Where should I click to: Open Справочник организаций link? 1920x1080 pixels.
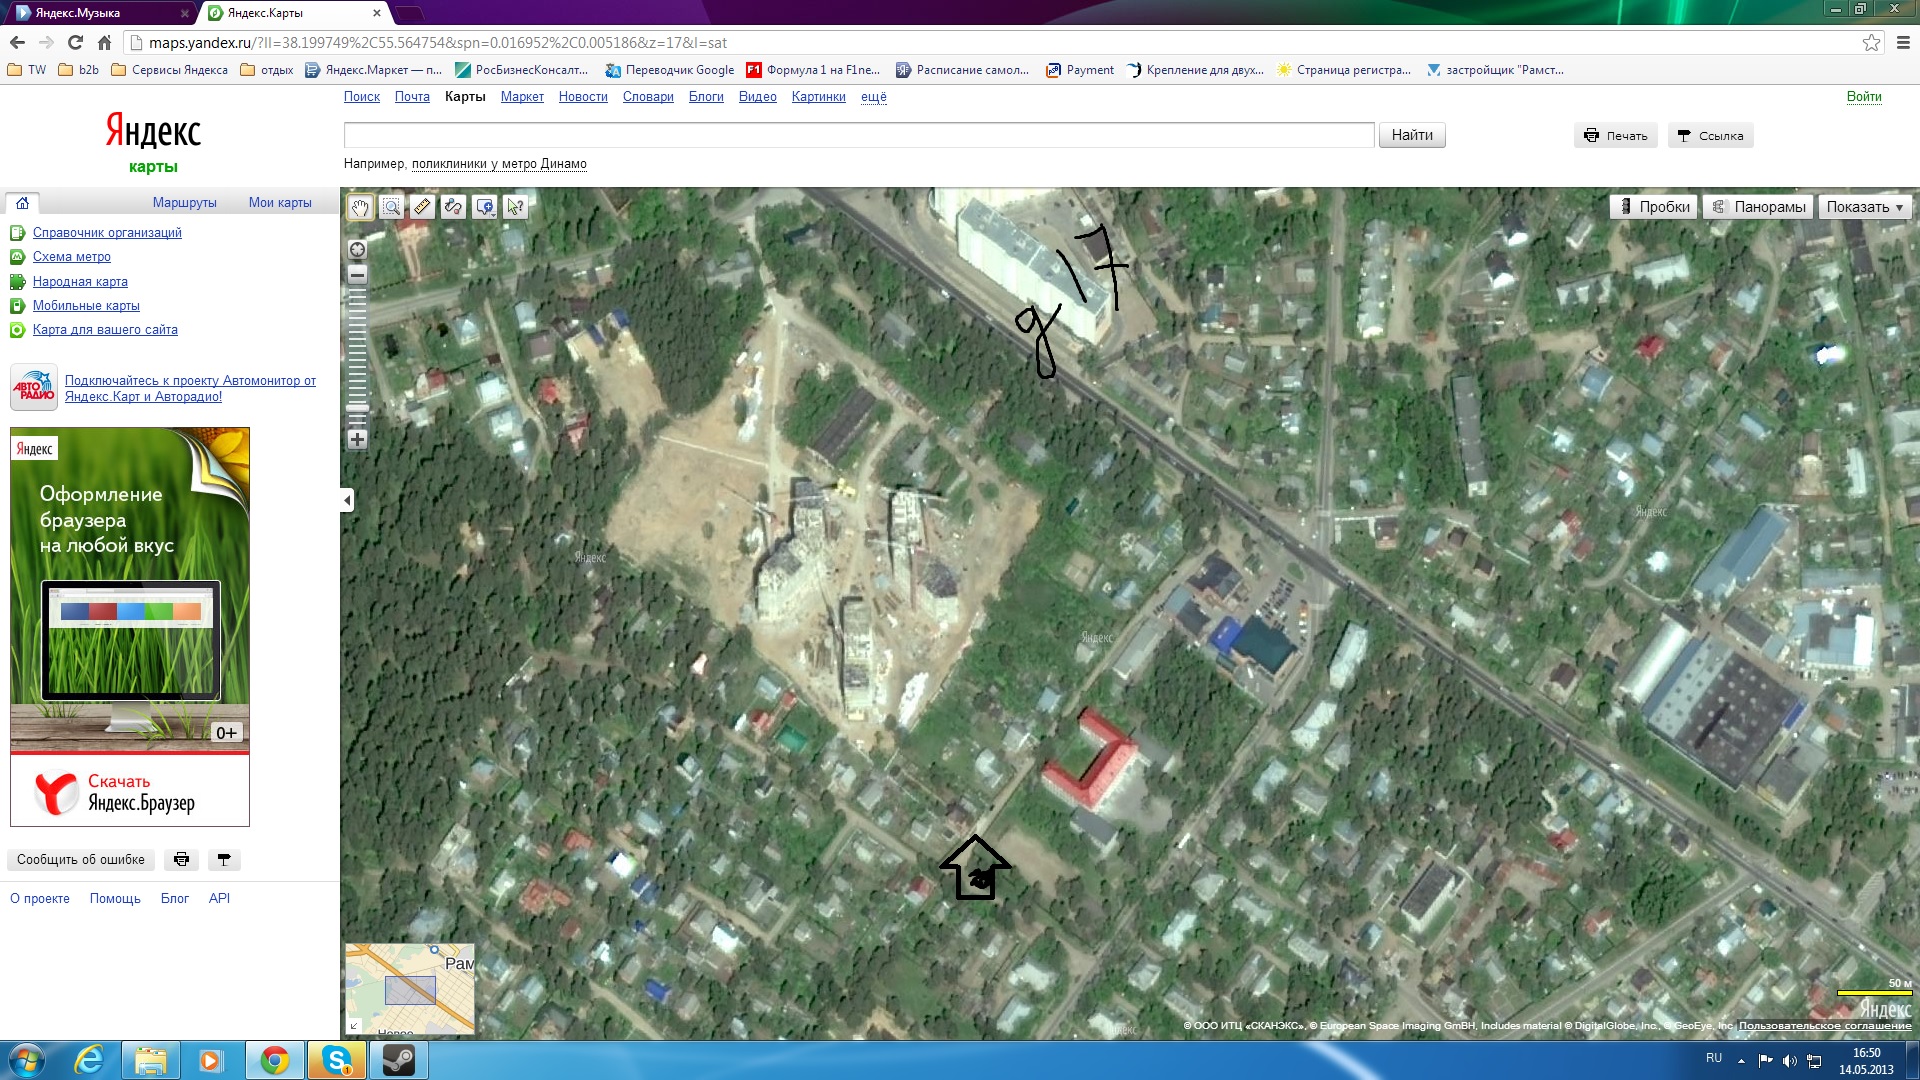107,233
